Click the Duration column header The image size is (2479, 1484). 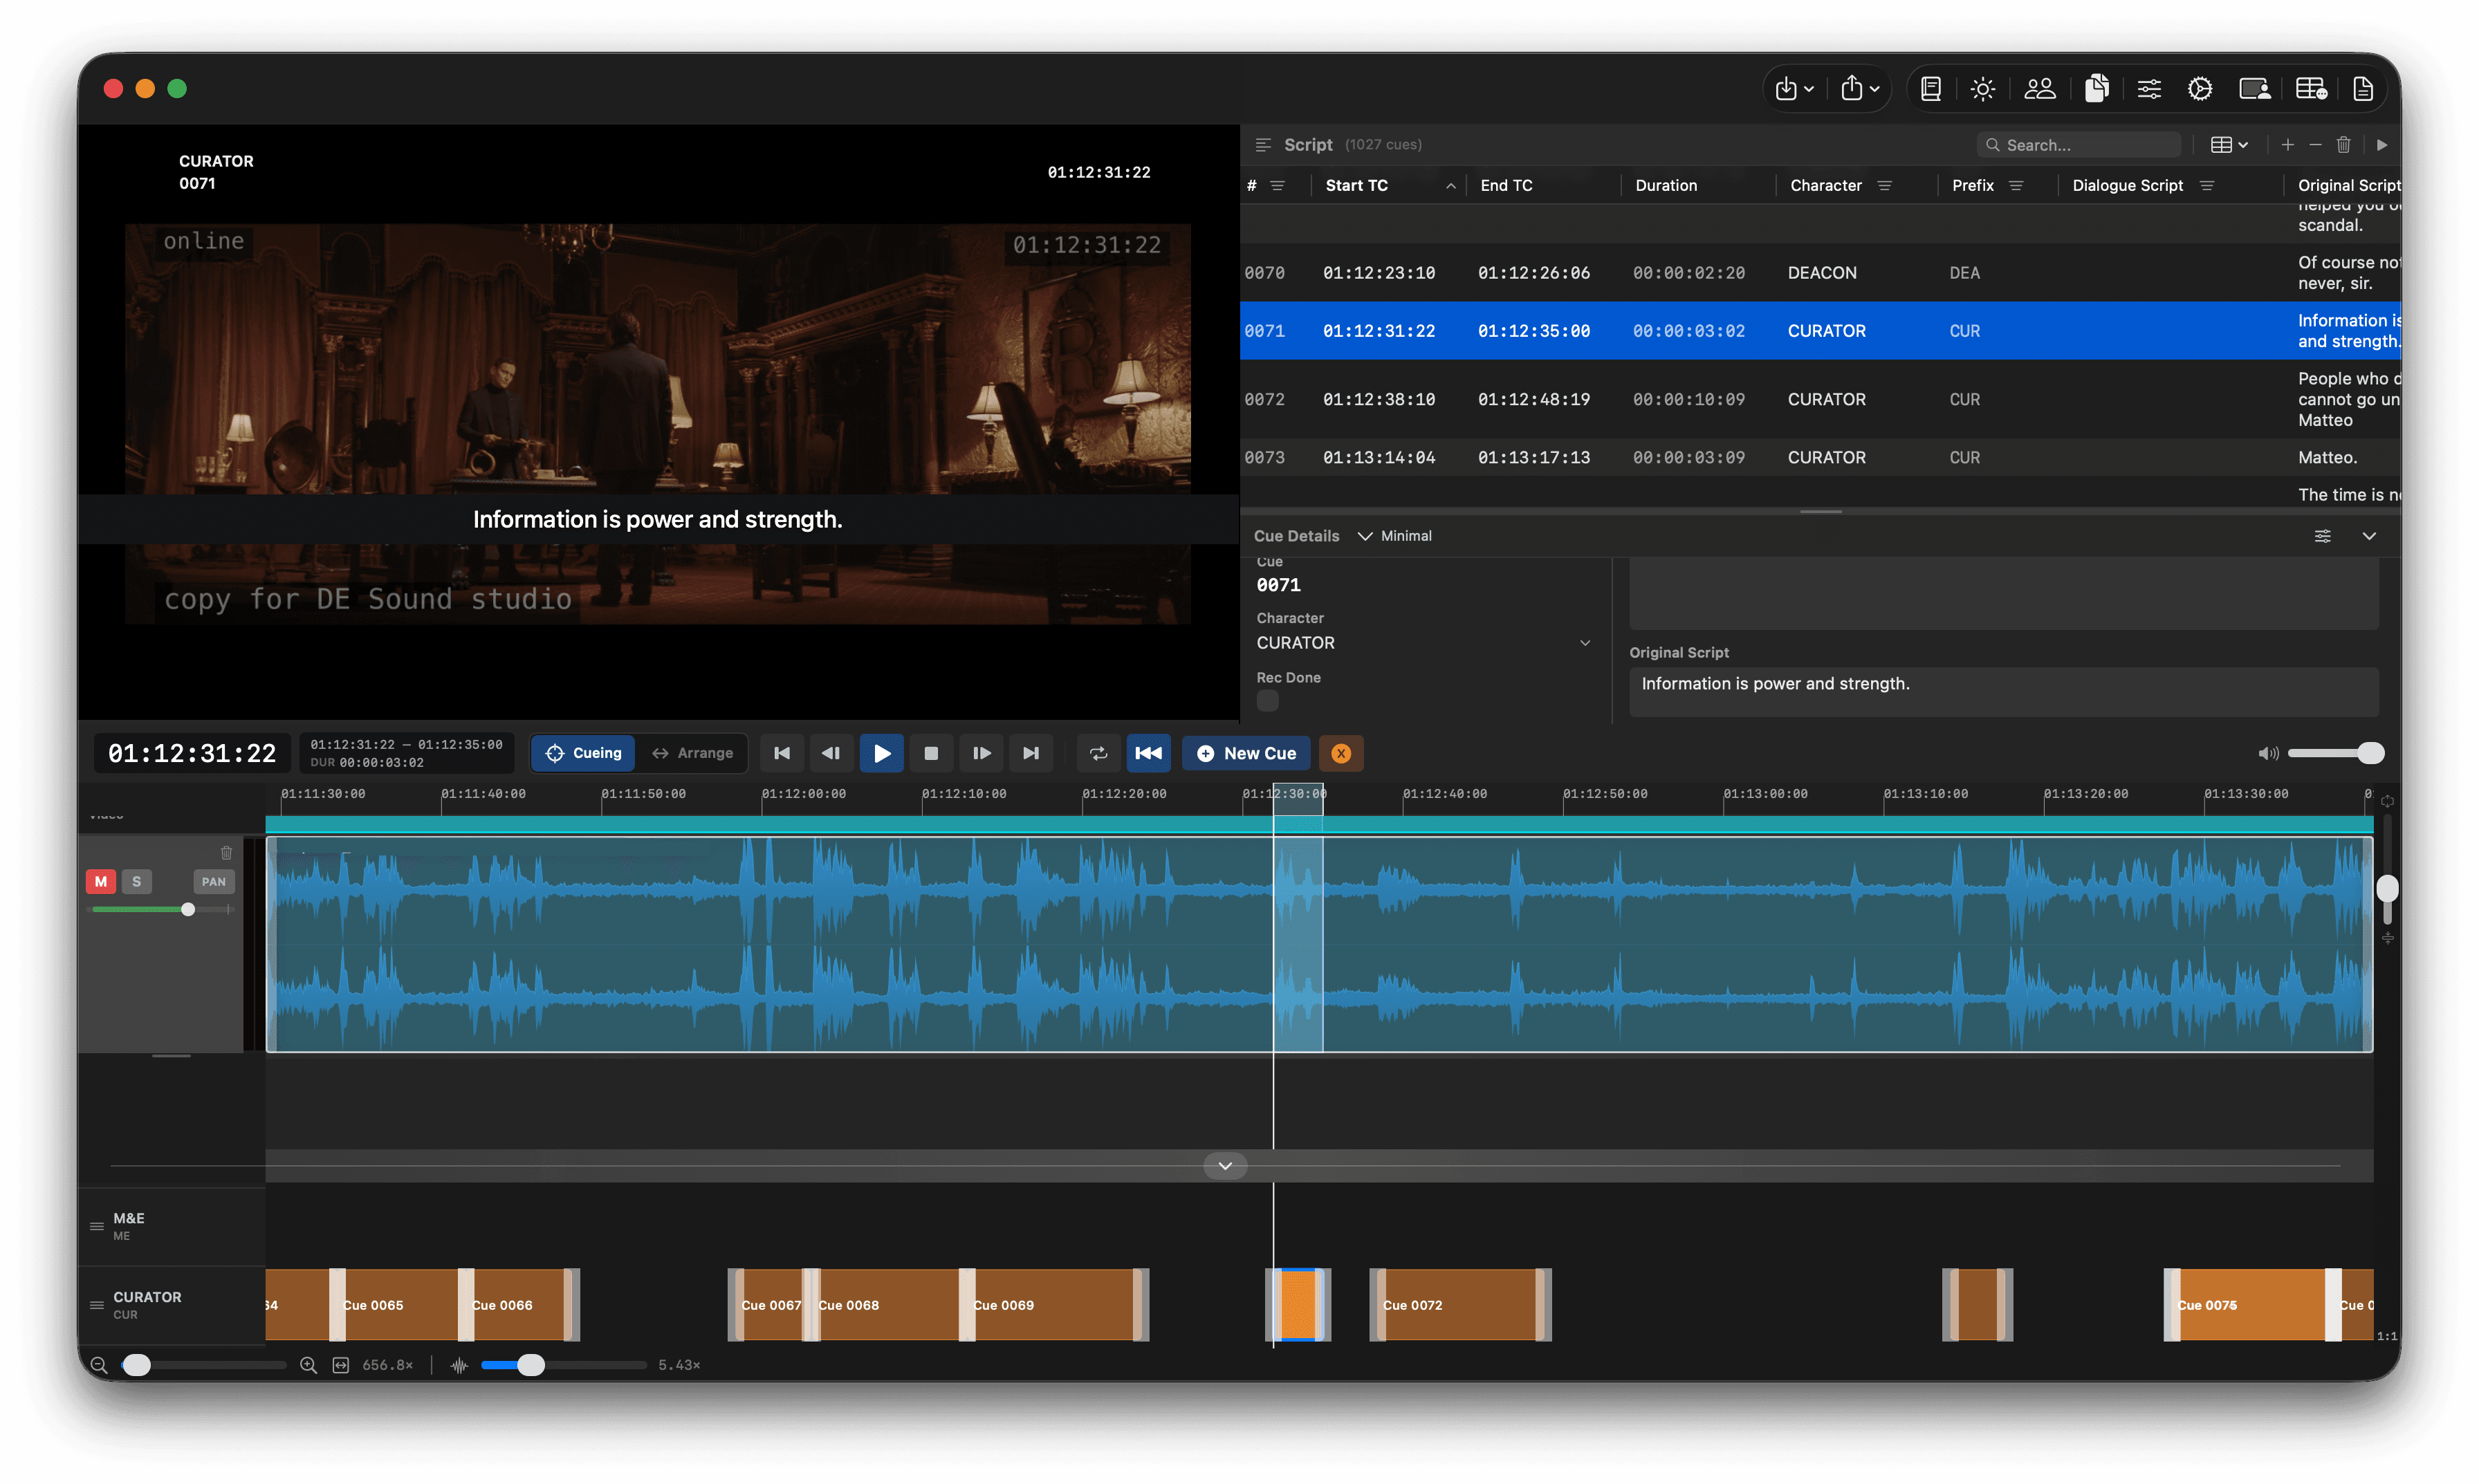pos(1698,185)
